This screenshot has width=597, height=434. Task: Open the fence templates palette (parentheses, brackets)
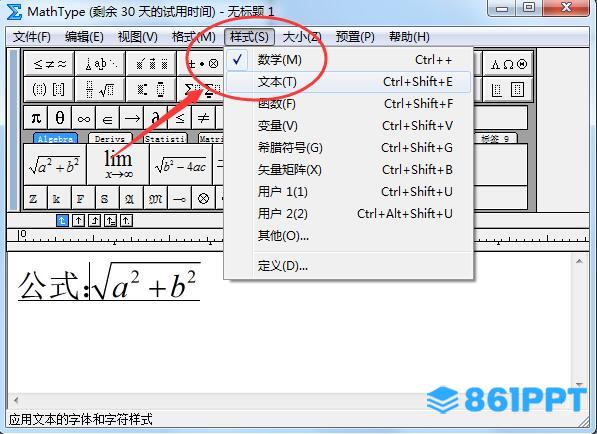[49, 90]
